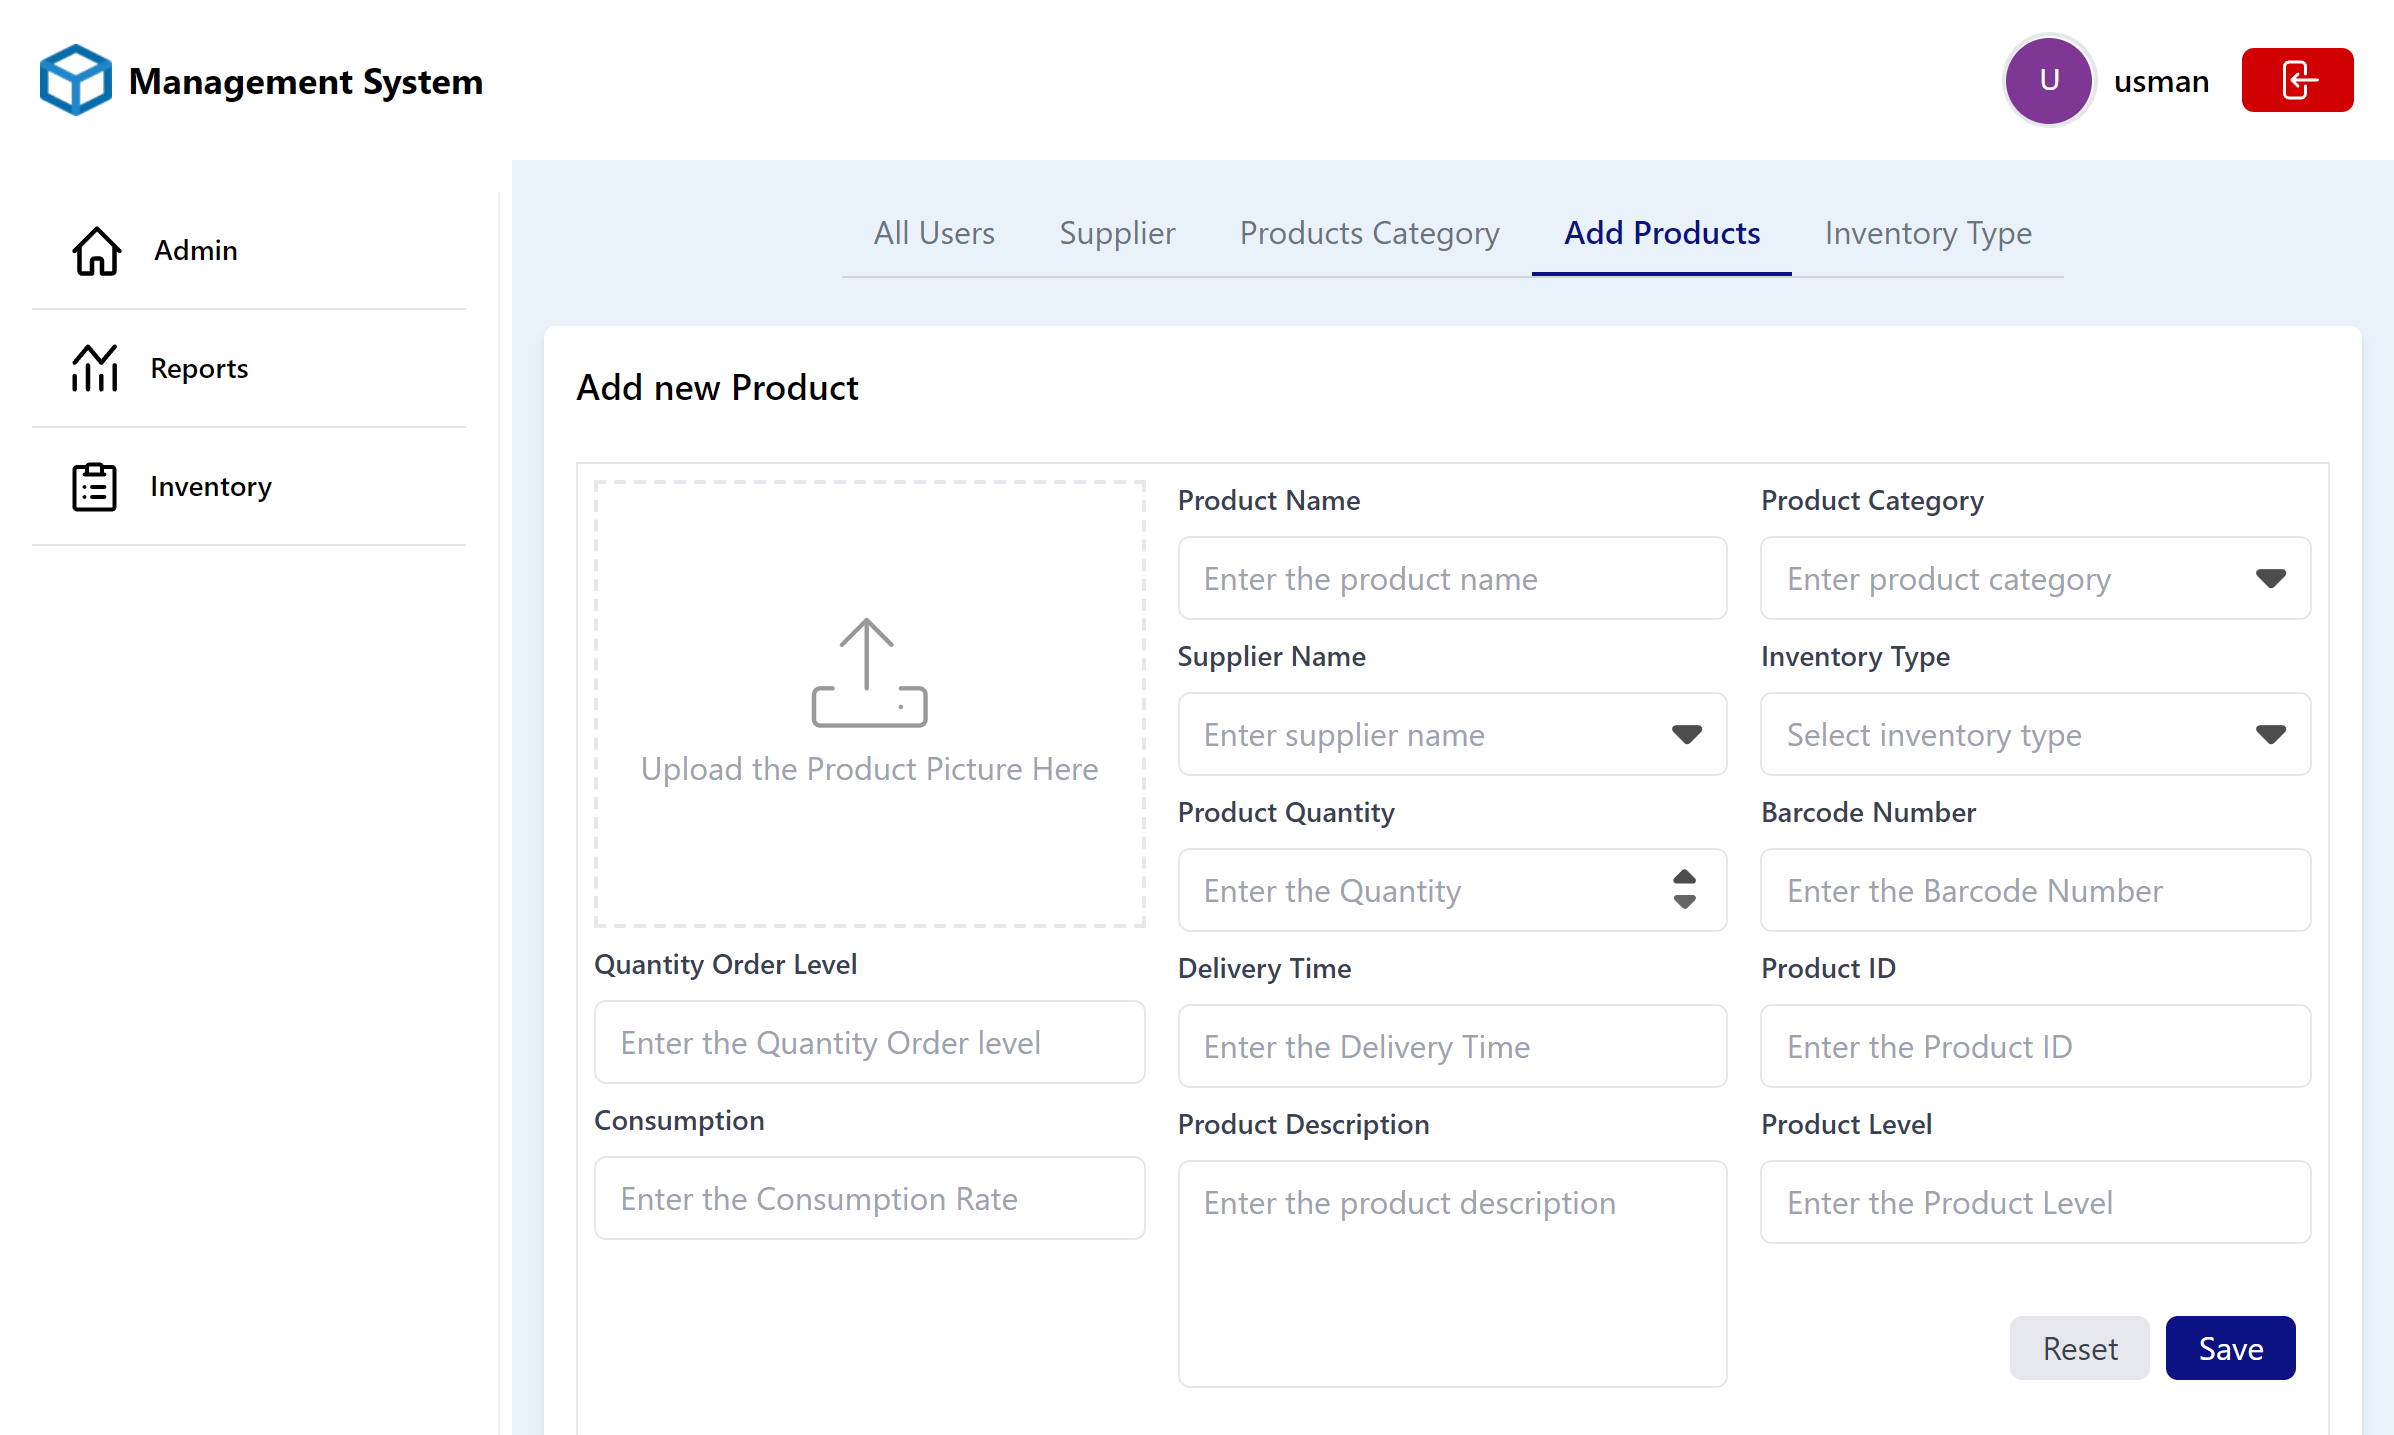Click the Admin home icon

(x=96, y=251)
